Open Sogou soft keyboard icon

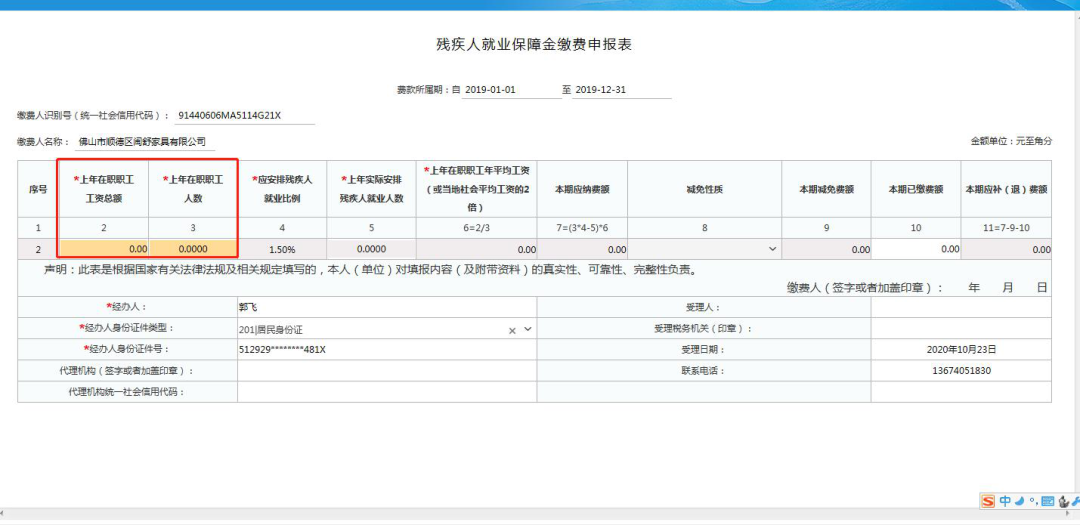[x=1047, y=501]
